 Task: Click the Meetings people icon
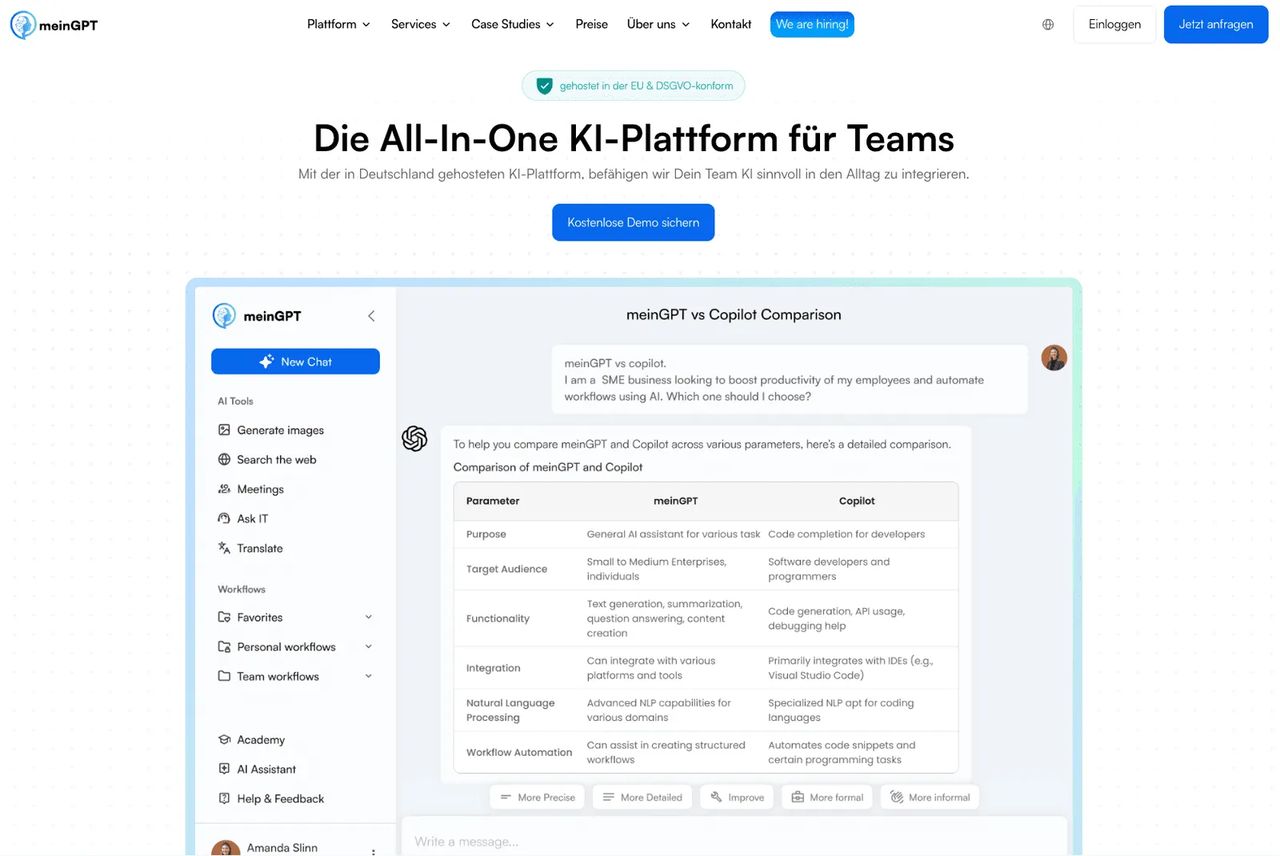(x=224, y=489)
